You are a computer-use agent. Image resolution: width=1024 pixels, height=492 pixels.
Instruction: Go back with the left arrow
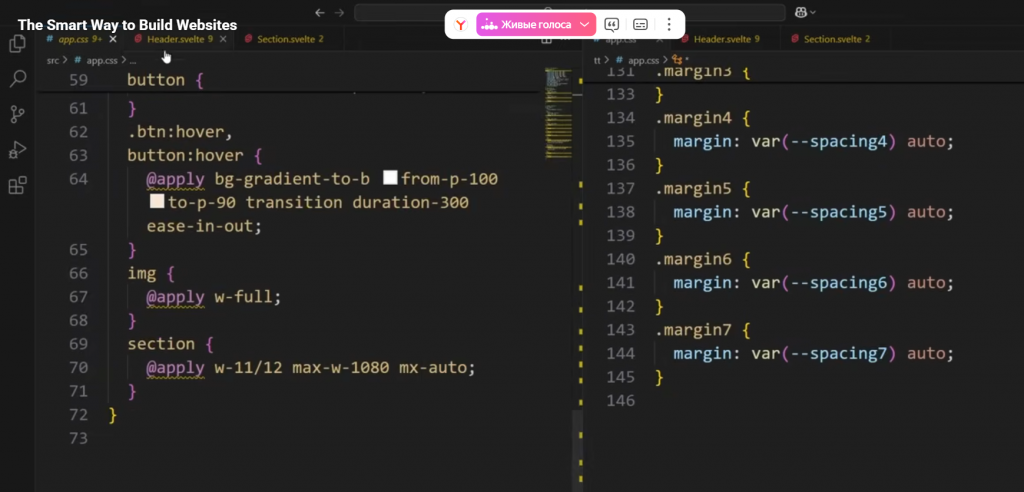coord(319,12)
